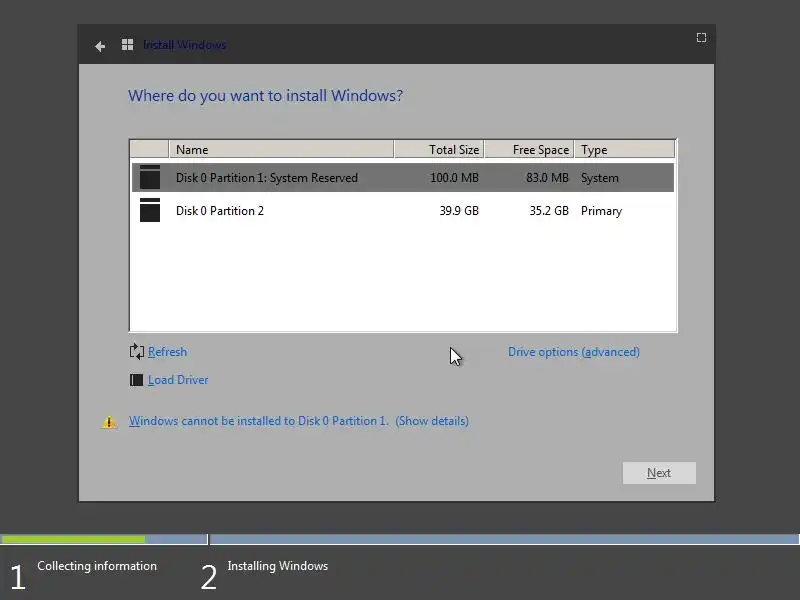
Task: Click the drive icon for Partition 1
Action: tap(150, 177)
